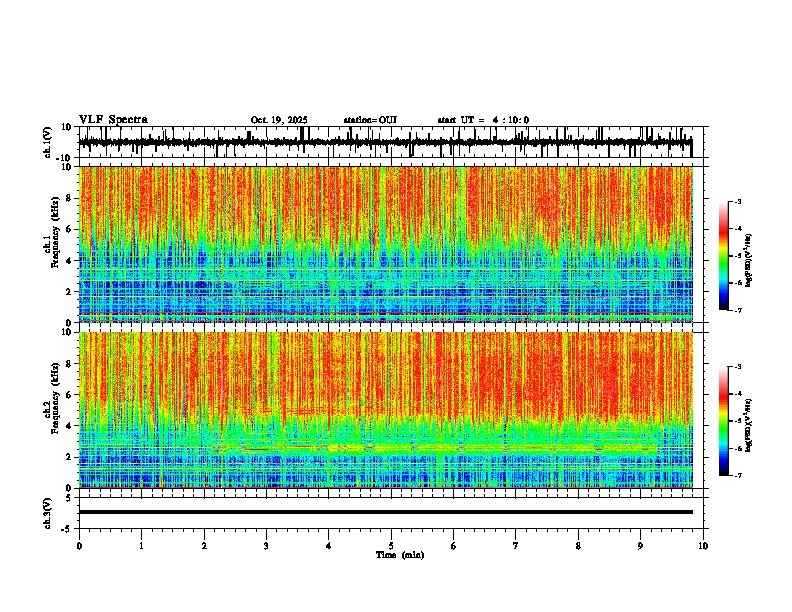Click the time axis tick label "7"
Image resolution: width=792 pixels, height=612 pixels.
pyautogui.click(x=516, y=546)
